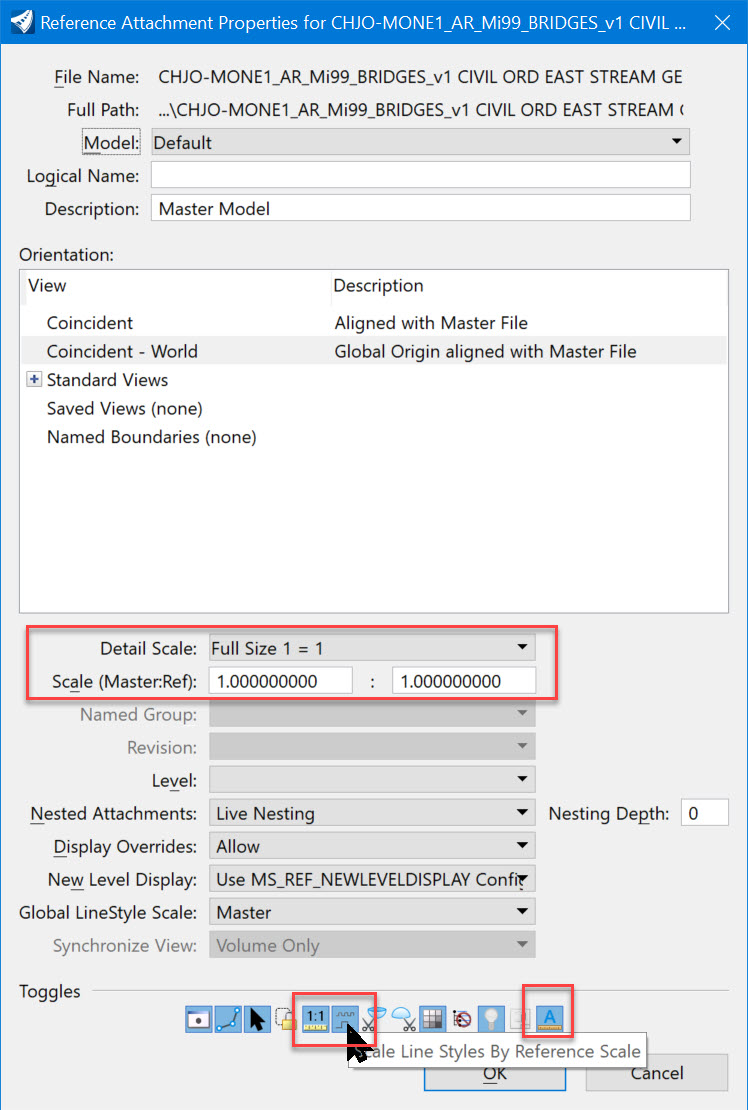This screenshot has width=748, height=1110.
Task: Click the greyed Plot as 3D icon
Action: (x=520, y=1019)
